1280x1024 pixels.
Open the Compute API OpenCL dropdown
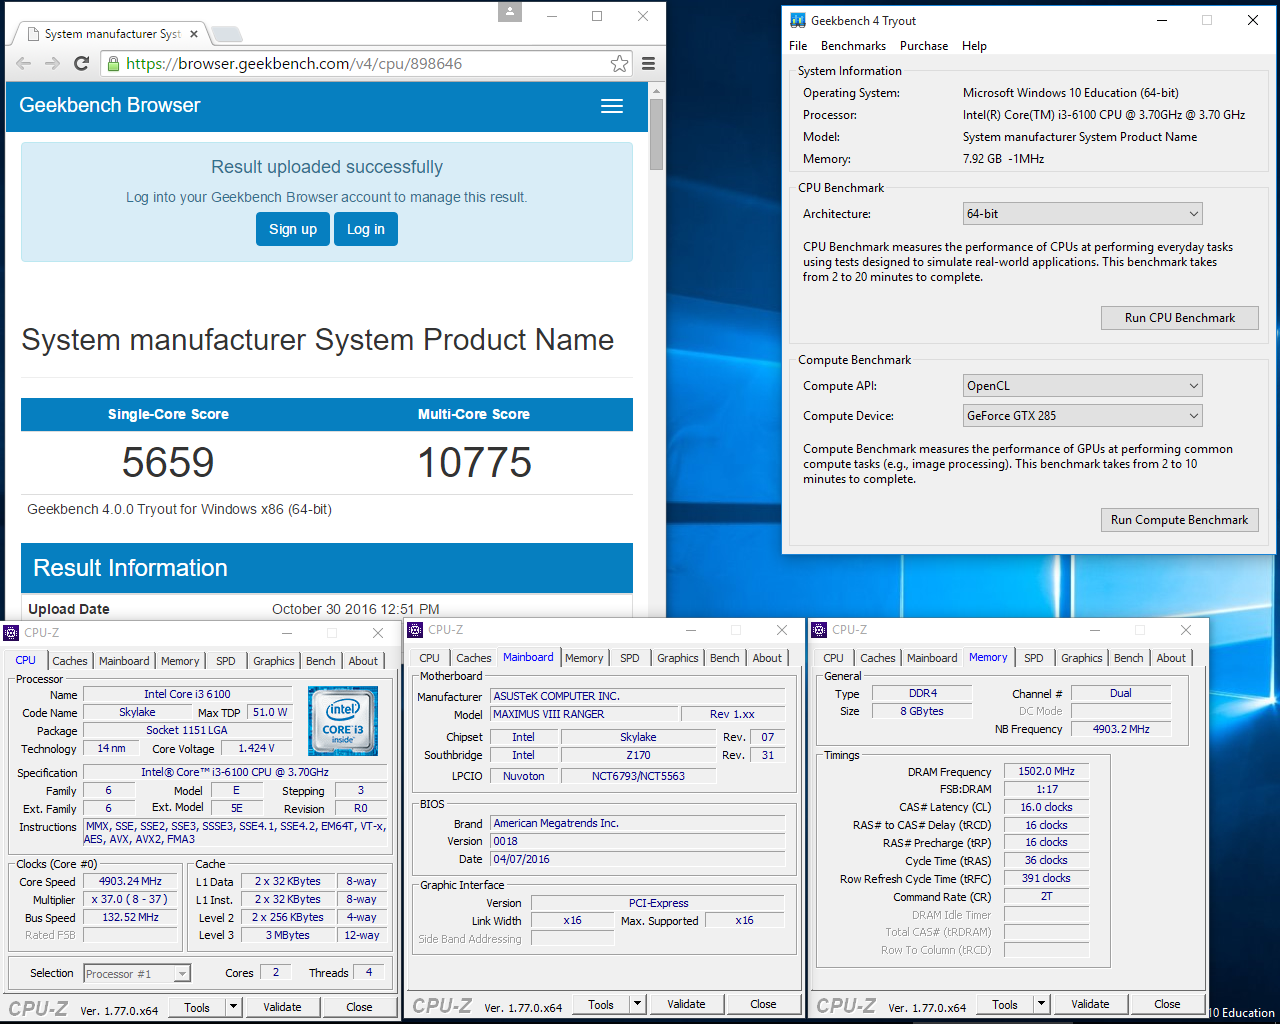click(x=1083, y=386)
